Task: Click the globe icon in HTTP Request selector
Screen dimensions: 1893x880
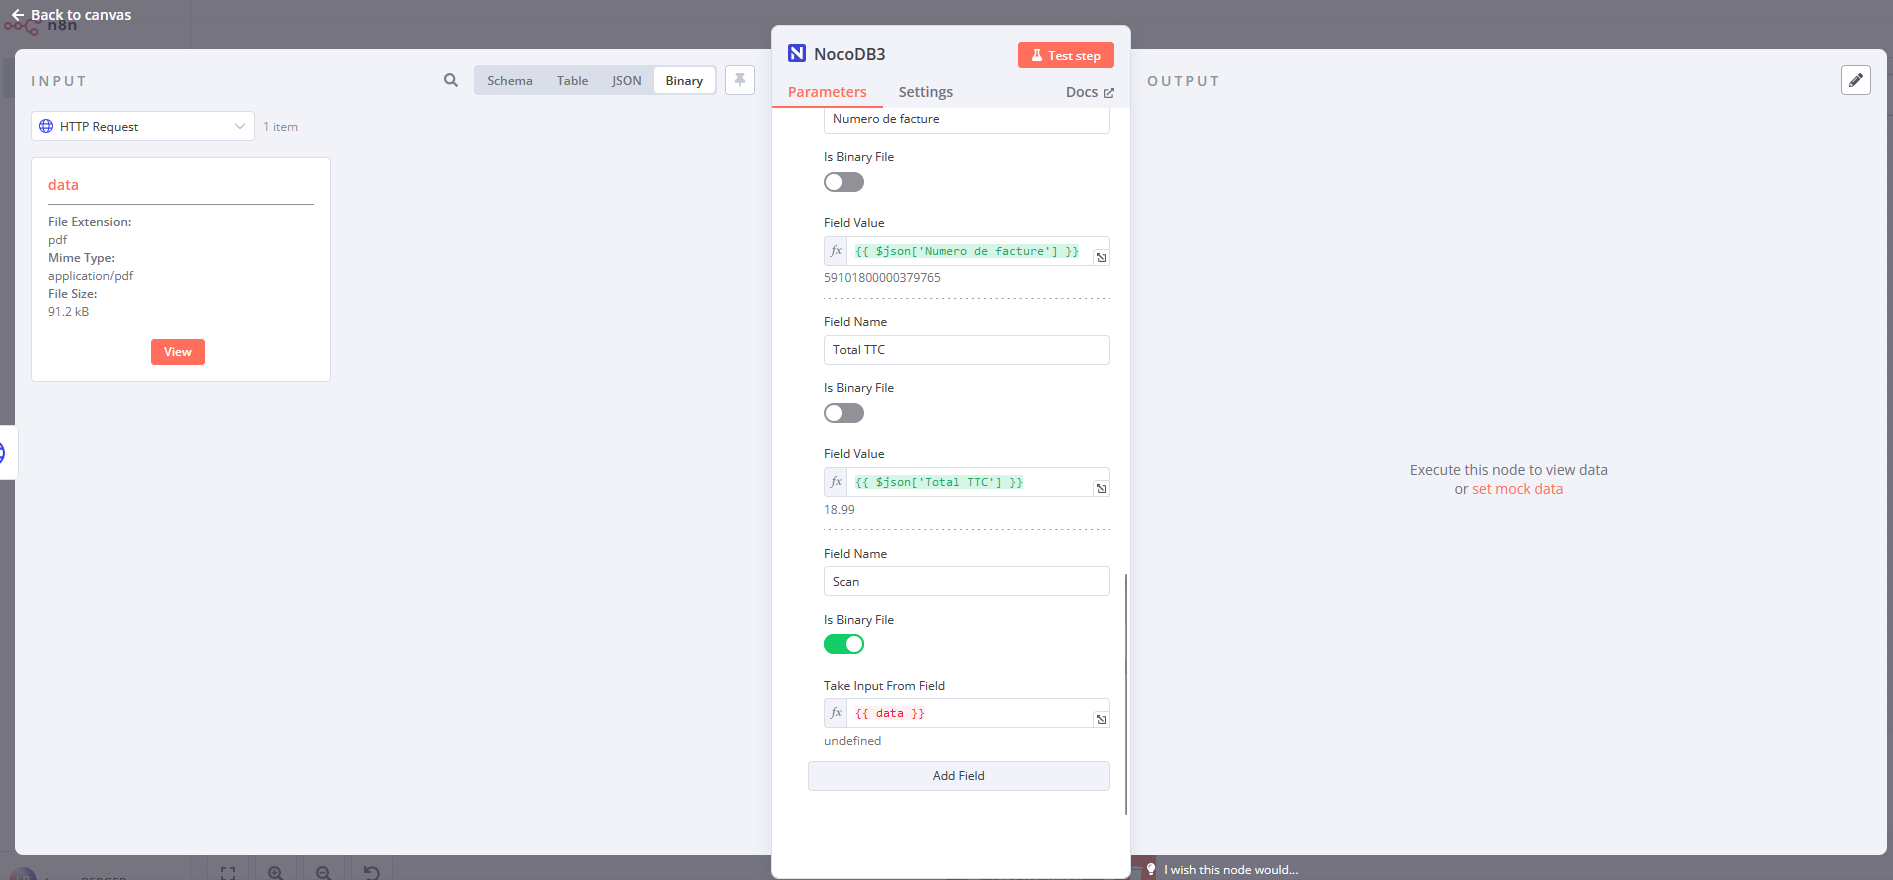Action: (x=46, y=126)
